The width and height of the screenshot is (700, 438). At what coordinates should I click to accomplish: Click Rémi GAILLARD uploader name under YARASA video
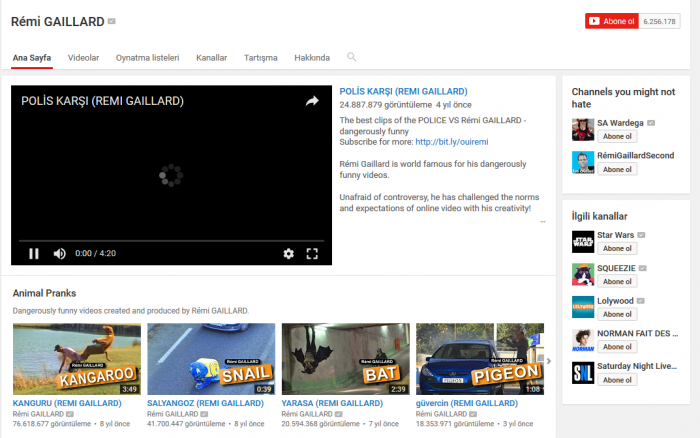[x=307, y=414]
